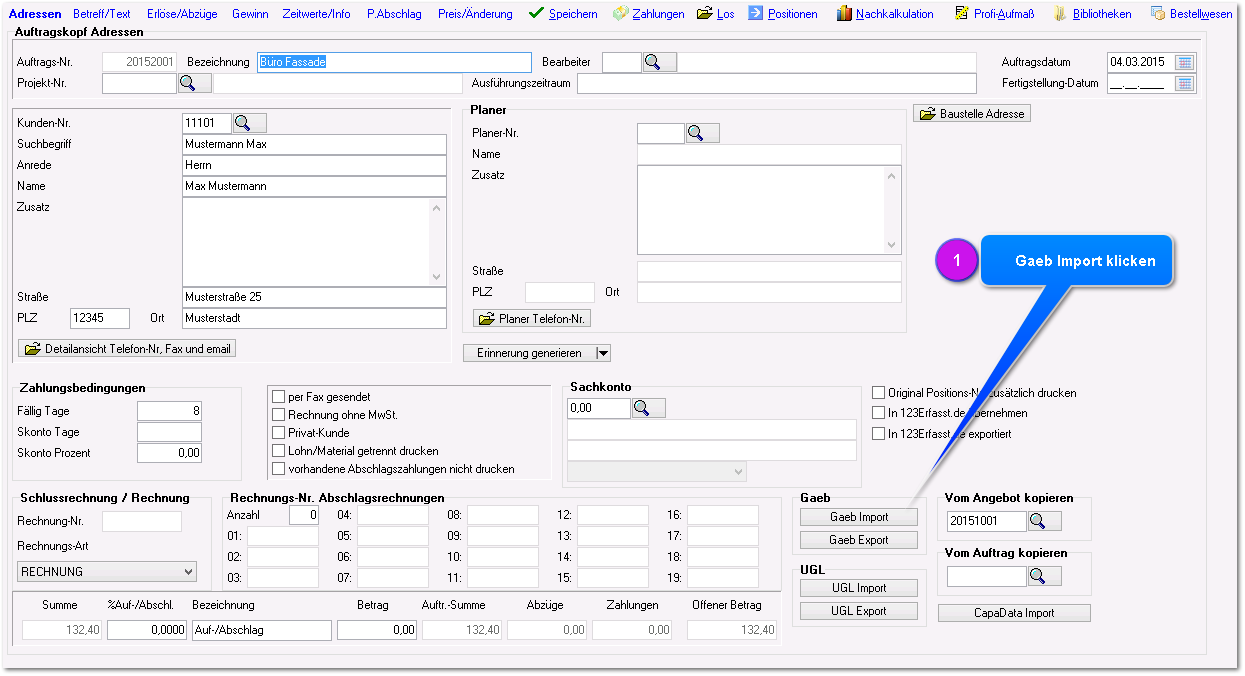Open the Fertigstellung-Datum calendar picker
This screenshot has width=1245, height=676.
tap(1186, 84)
